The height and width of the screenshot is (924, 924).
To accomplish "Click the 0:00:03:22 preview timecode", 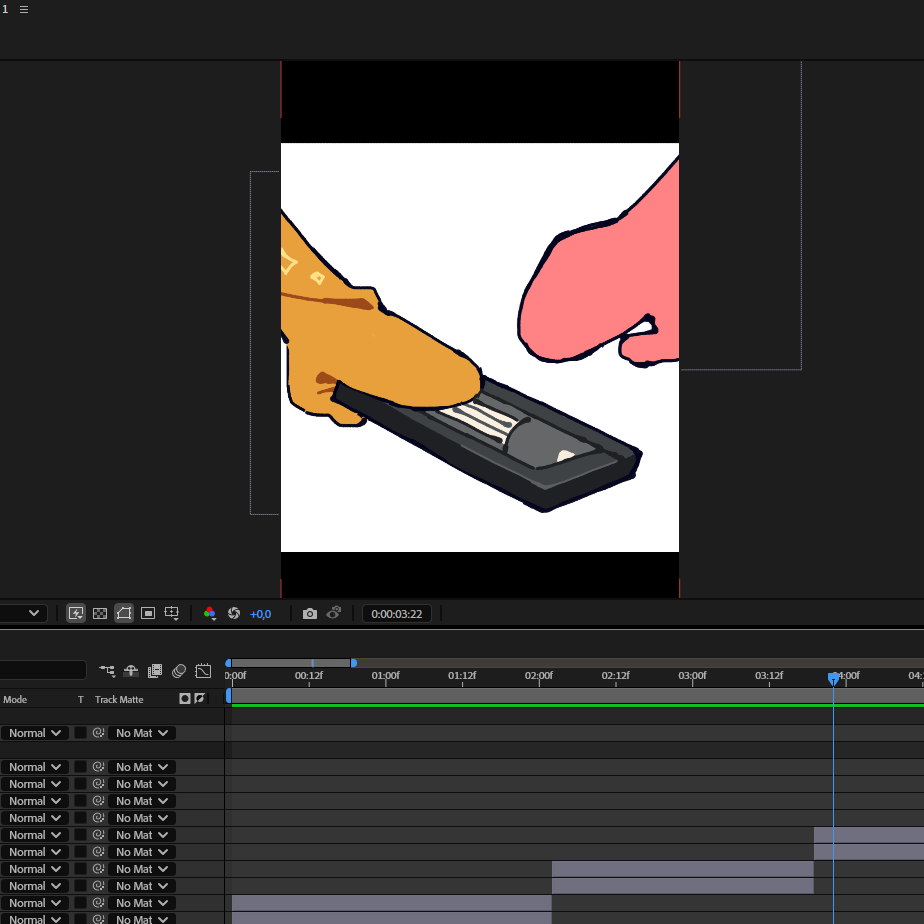I will click(397, 614).
